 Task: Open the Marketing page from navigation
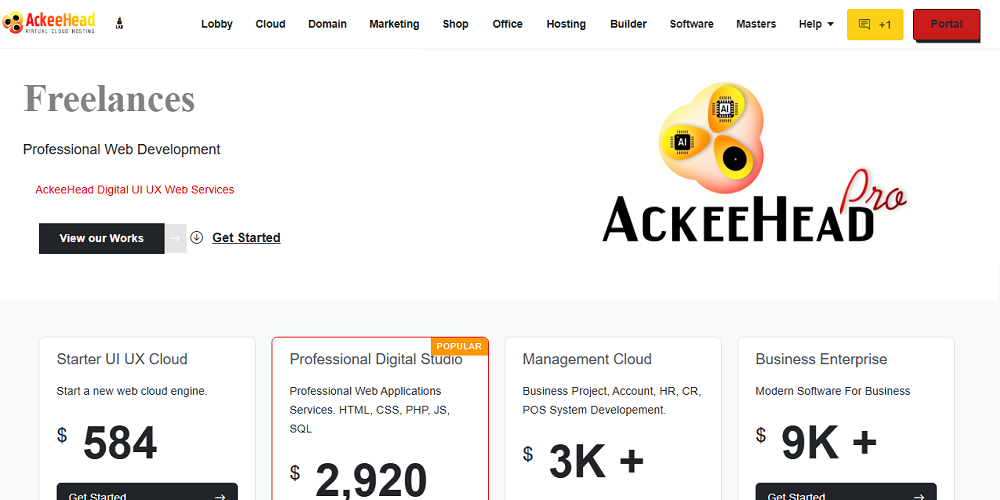[394, 24]
